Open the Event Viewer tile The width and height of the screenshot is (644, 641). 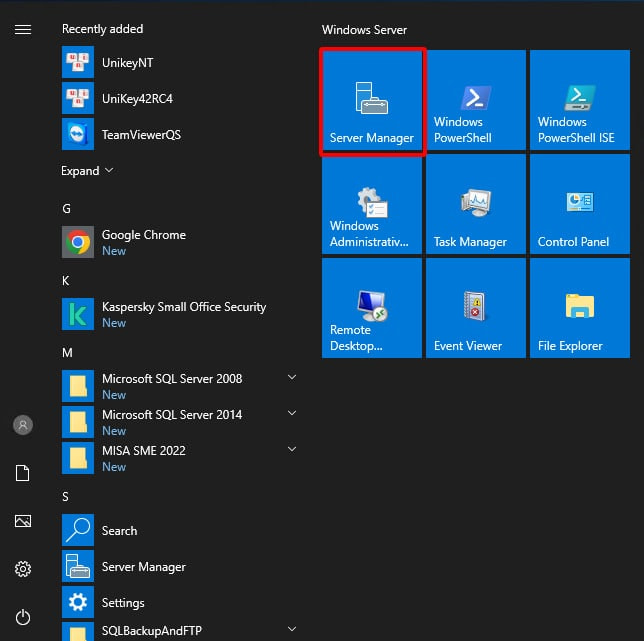476,308
